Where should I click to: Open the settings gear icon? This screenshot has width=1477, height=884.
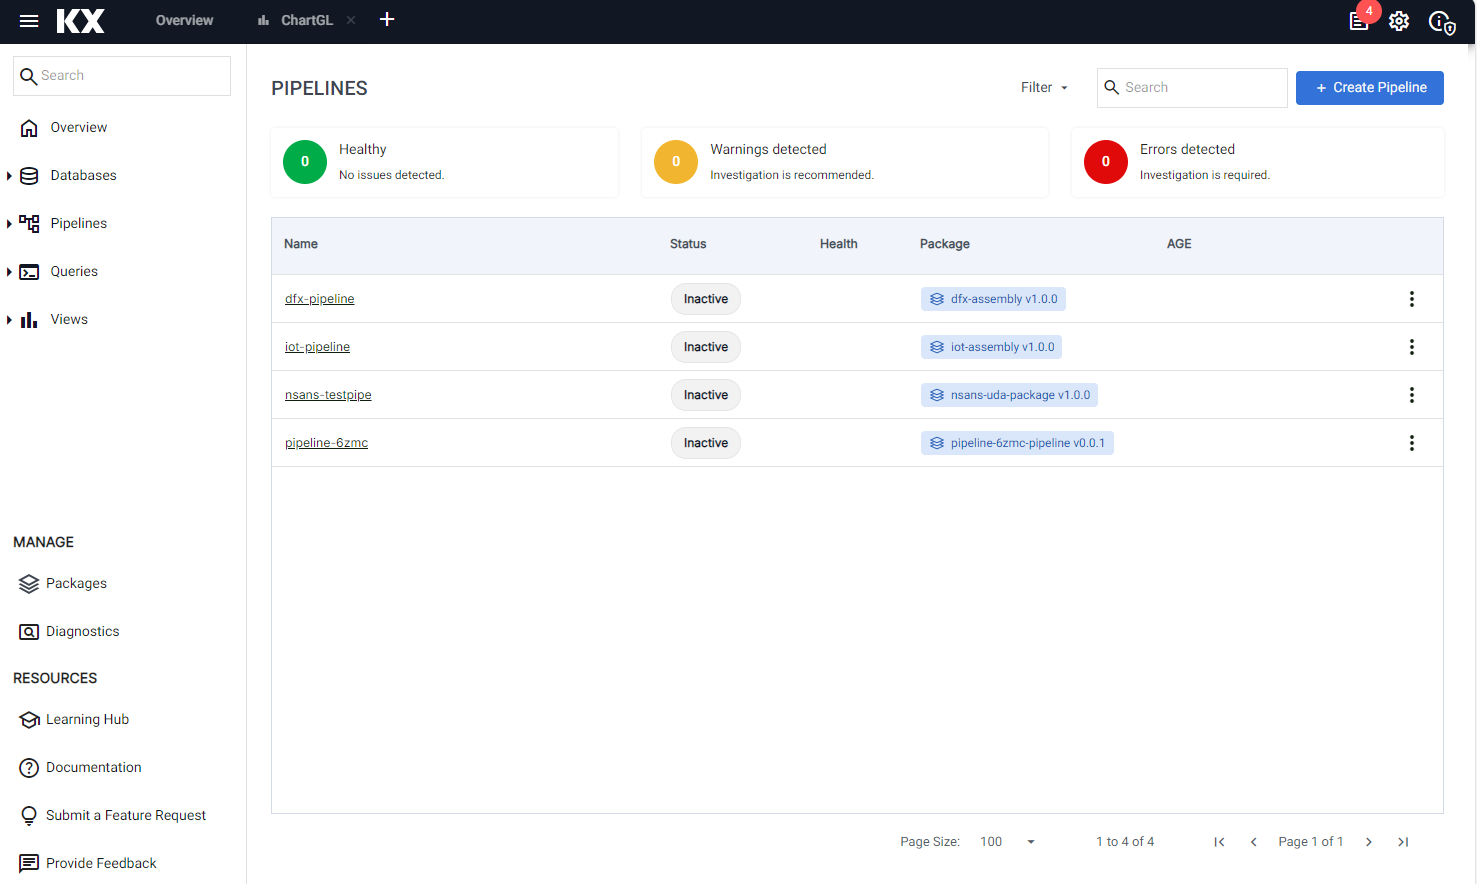click(1399, 21)
